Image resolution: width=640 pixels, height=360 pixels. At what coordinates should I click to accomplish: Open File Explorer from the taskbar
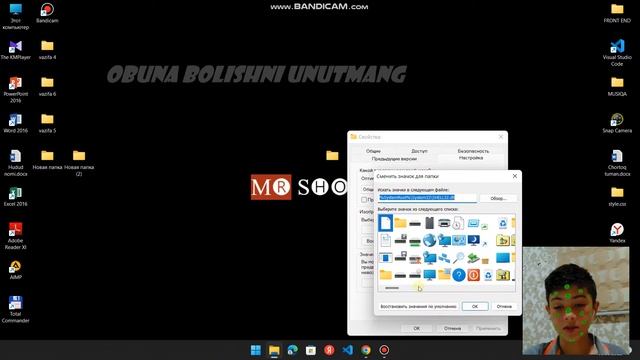(x=274, y=350)
